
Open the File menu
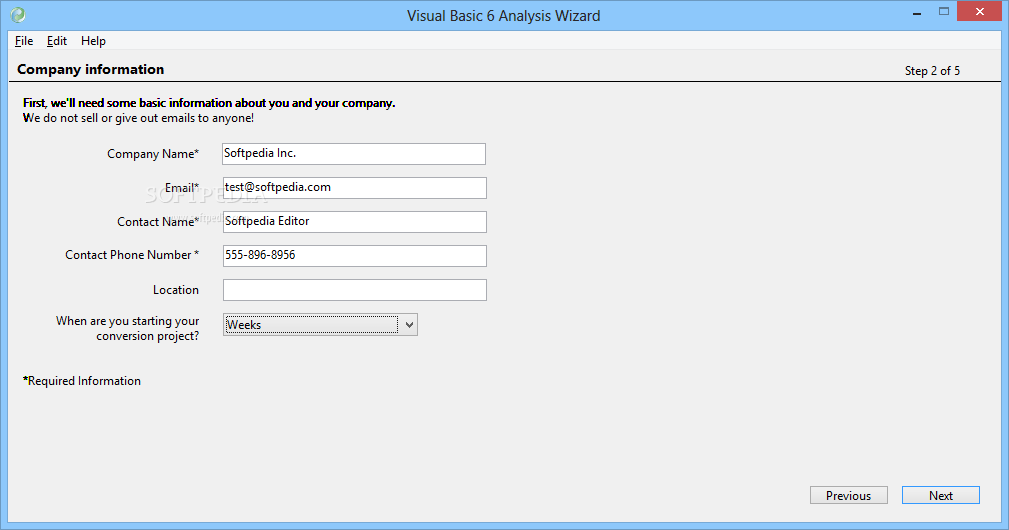[x=24, y=41]
